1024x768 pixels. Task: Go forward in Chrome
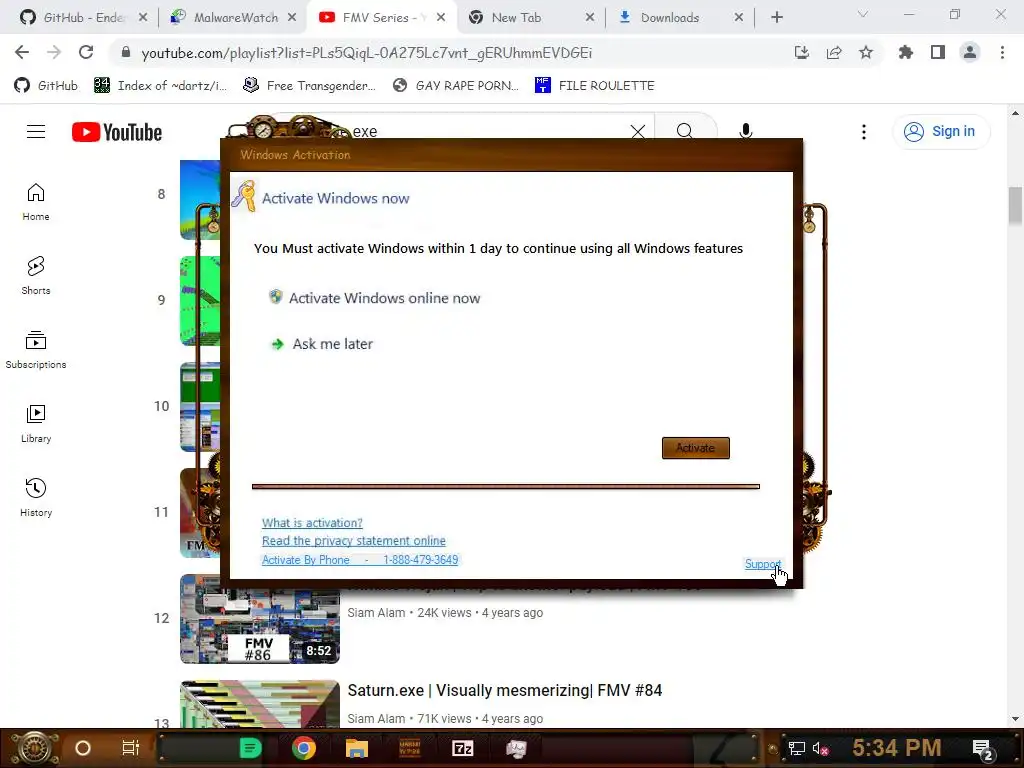(x=54, y=53)
